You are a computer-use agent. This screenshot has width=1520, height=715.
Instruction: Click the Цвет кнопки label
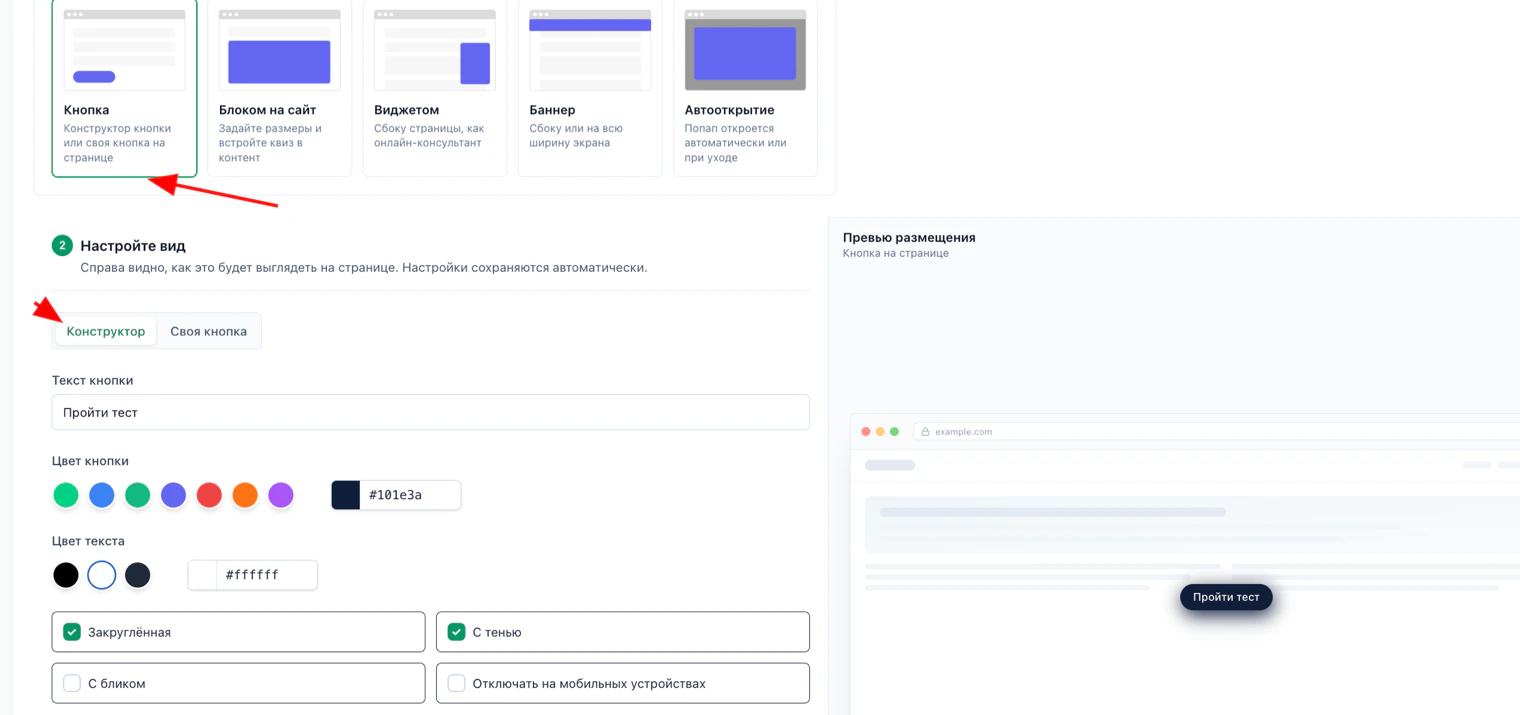tap(90, 461)
